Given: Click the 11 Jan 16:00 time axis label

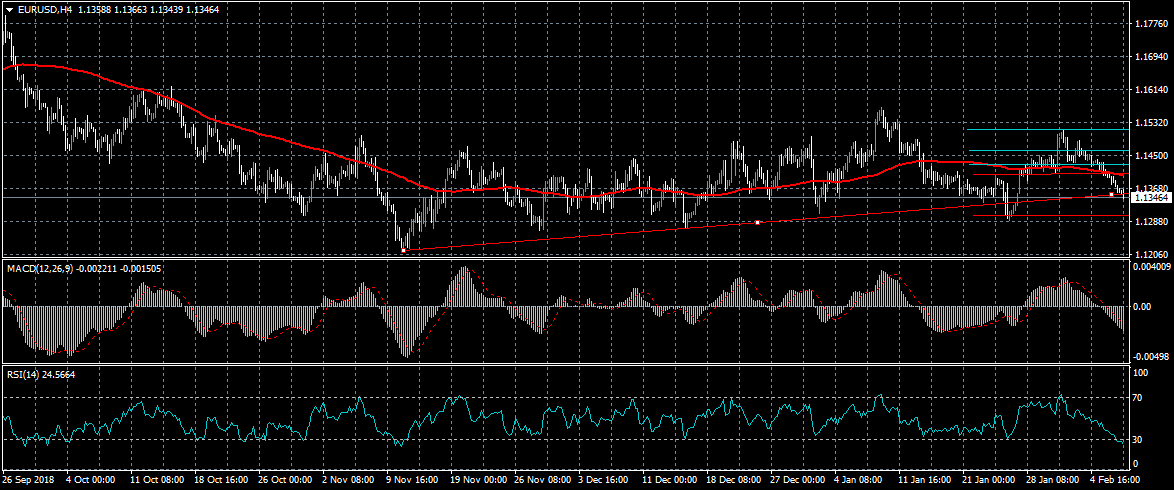Looking at the screenshot, I should pos(925,480).
